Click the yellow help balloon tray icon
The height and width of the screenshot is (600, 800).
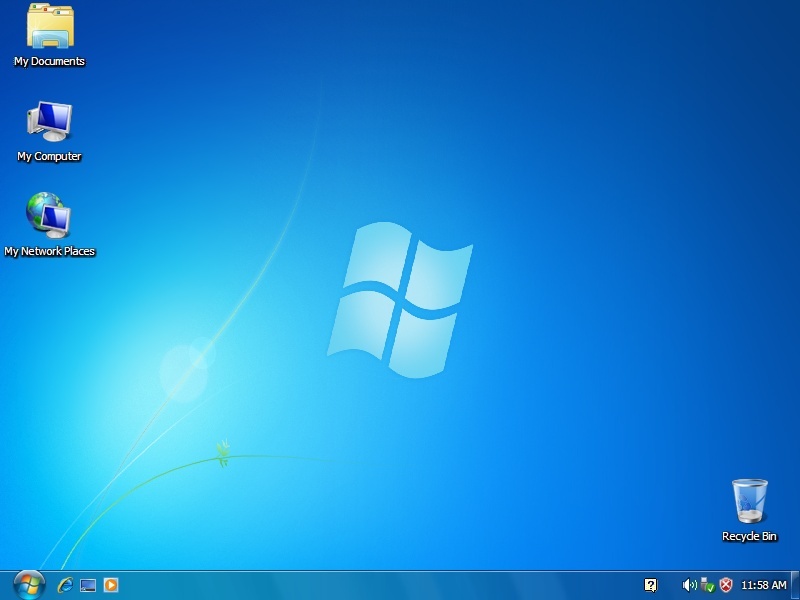tap(651, 585)
